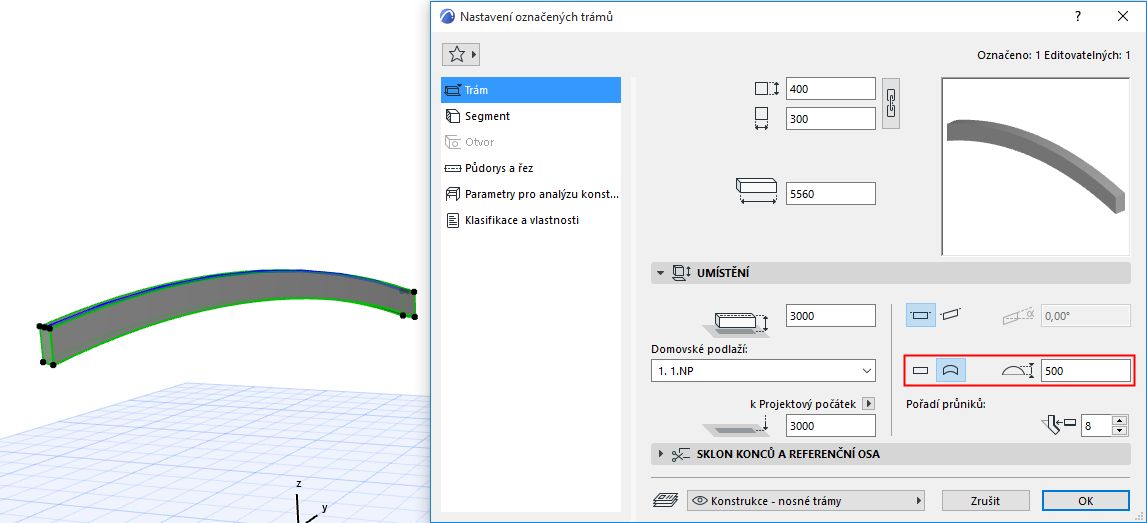Click the junction order priority icon

tap(1057, 424)
